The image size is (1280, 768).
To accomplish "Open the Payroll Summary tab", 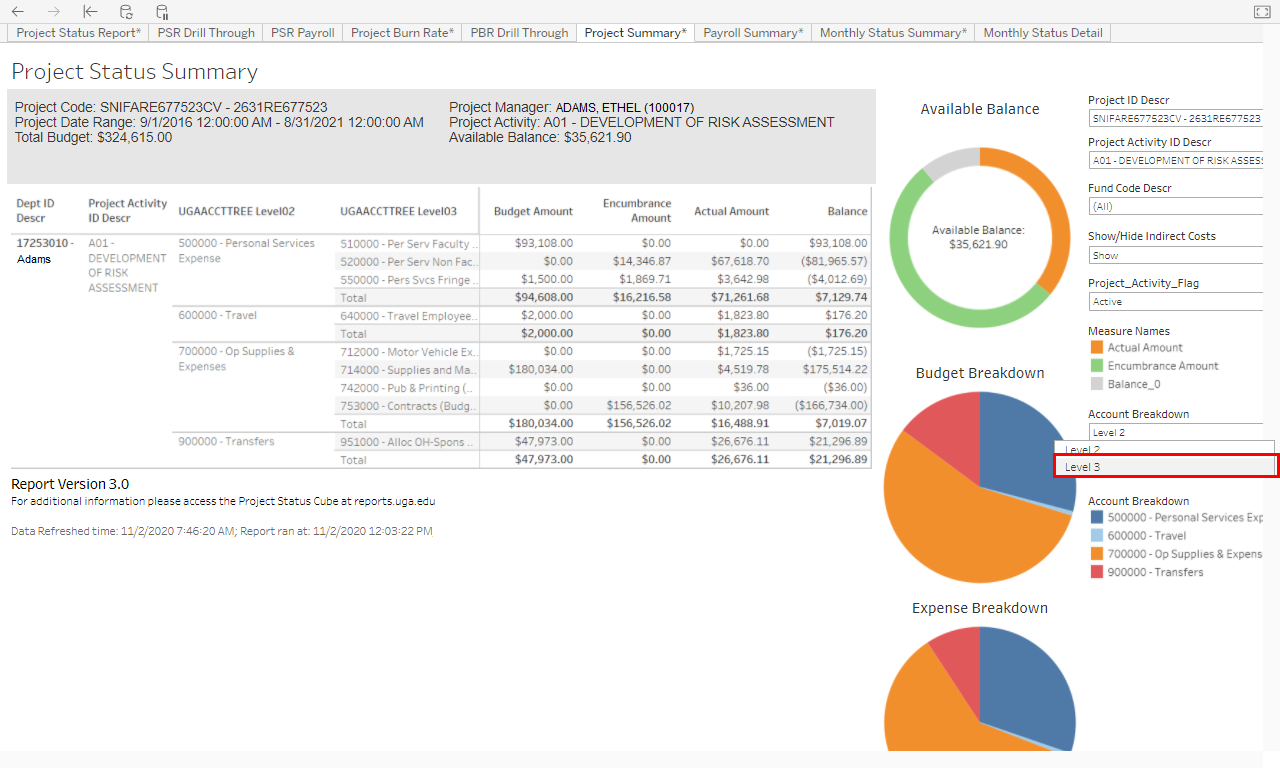I will (753, 33).
